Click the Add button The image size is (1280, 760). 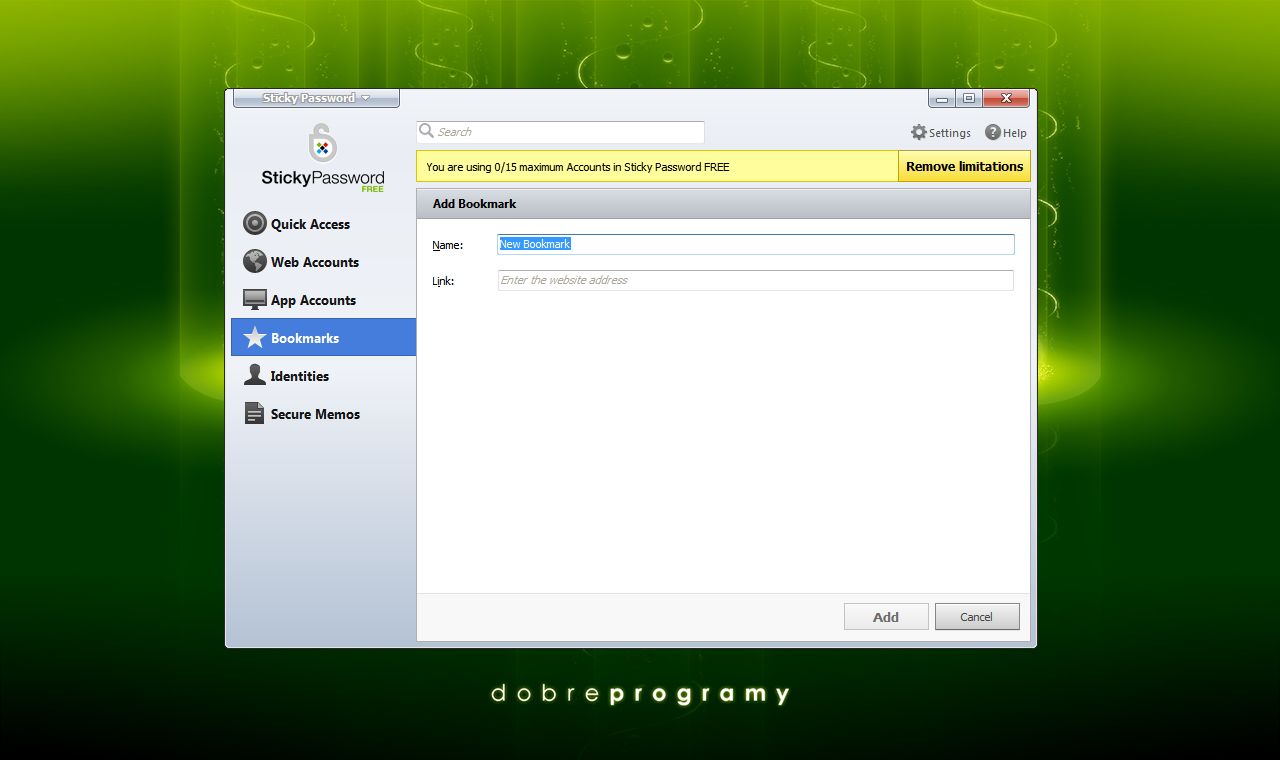tap(886, 617)
